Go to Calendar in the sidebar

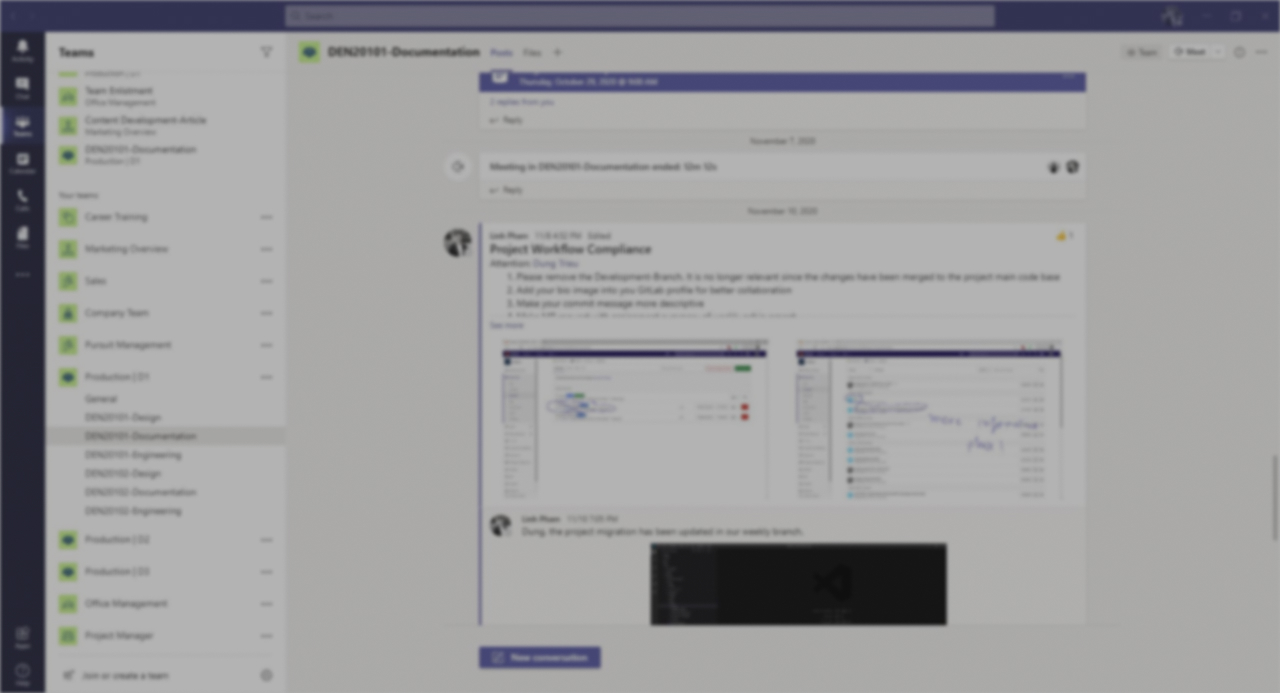tap(22, 163)
